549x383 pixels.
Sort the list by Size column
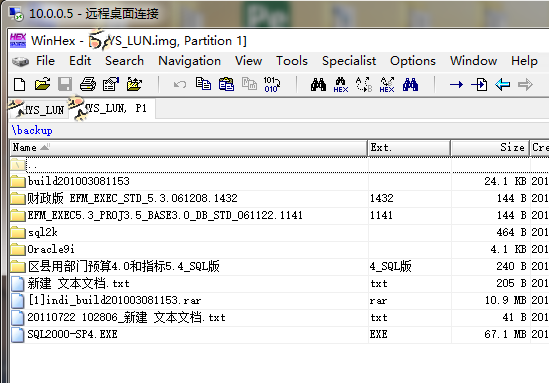click(490, 148)
